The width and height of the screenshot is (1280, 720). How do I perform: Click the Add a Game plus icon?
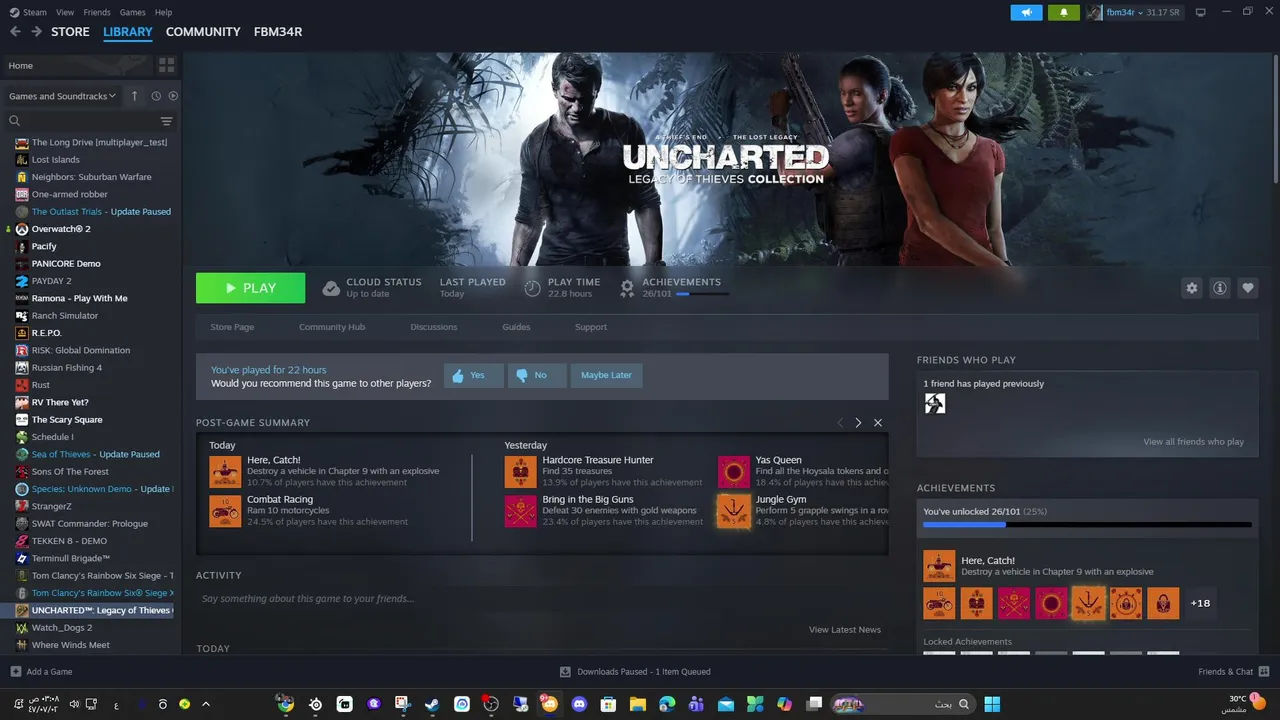[x=15, y=672]
